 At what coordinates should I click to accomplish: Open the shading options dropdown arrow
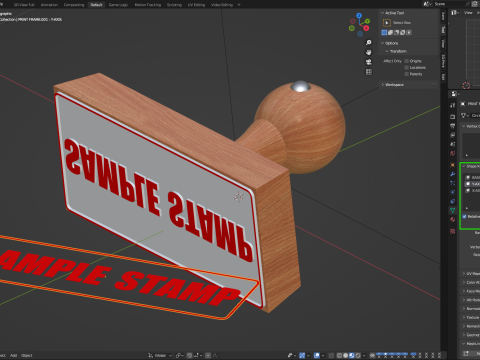pos(364,355)
